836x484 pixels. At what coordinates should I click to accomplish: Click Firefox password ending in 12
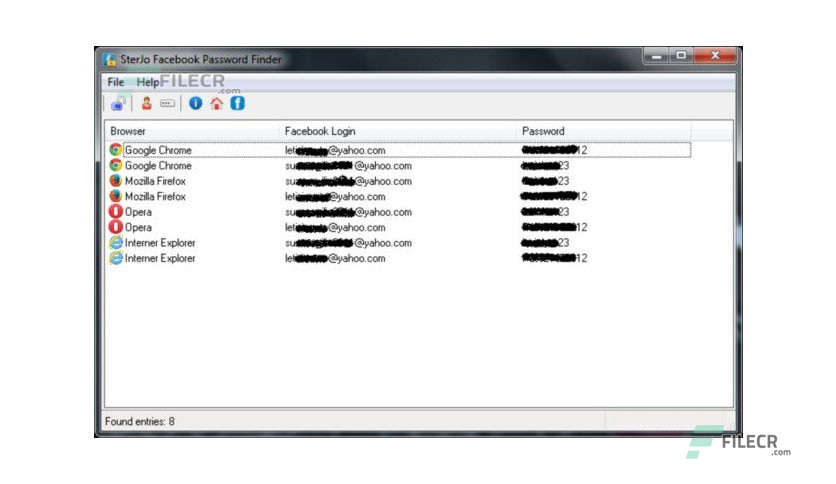(554, 197)
